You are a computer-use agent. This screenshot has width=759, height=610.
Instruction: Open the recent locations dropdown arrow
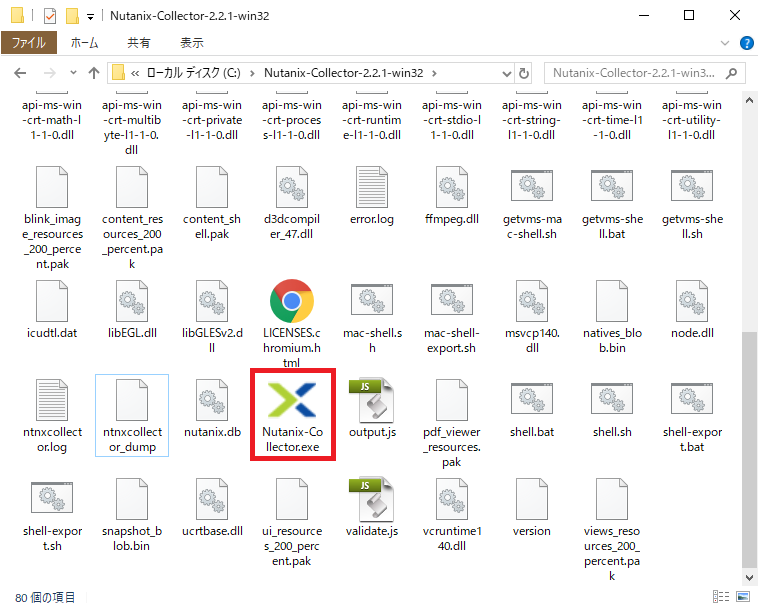73,73
